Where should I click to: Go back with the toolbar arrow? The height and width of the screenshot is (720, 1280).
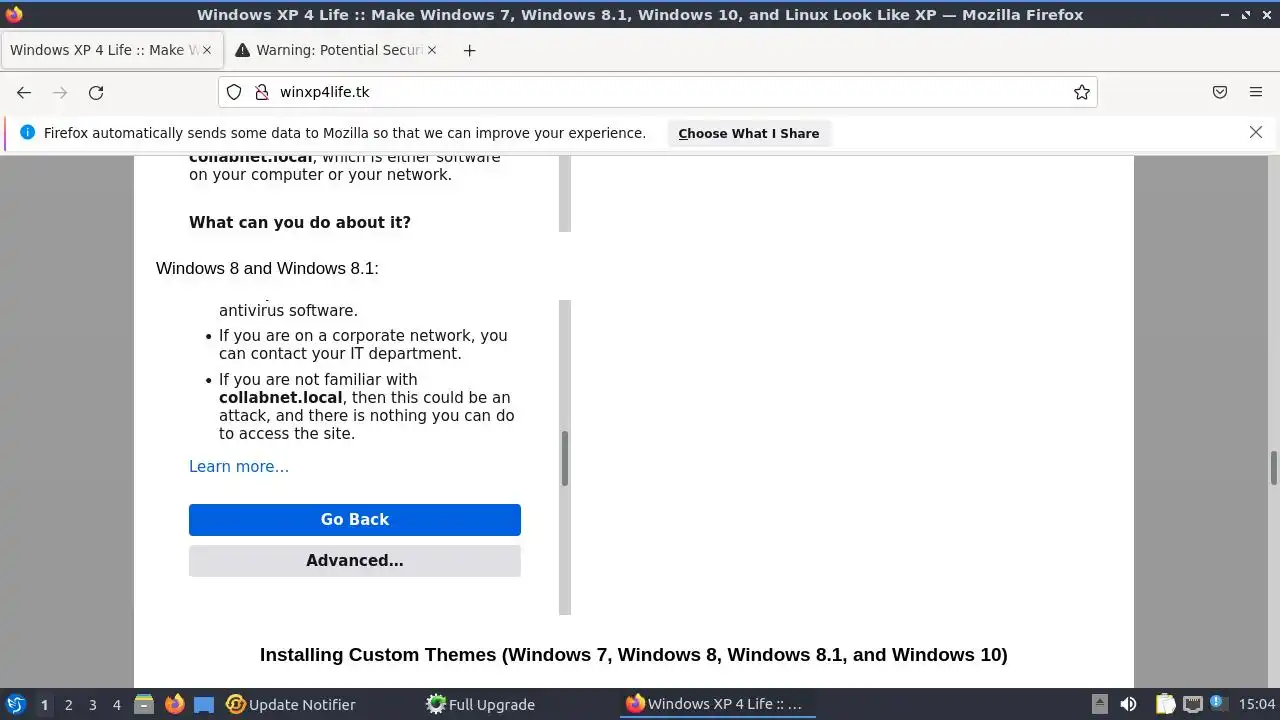coord(24,92)
